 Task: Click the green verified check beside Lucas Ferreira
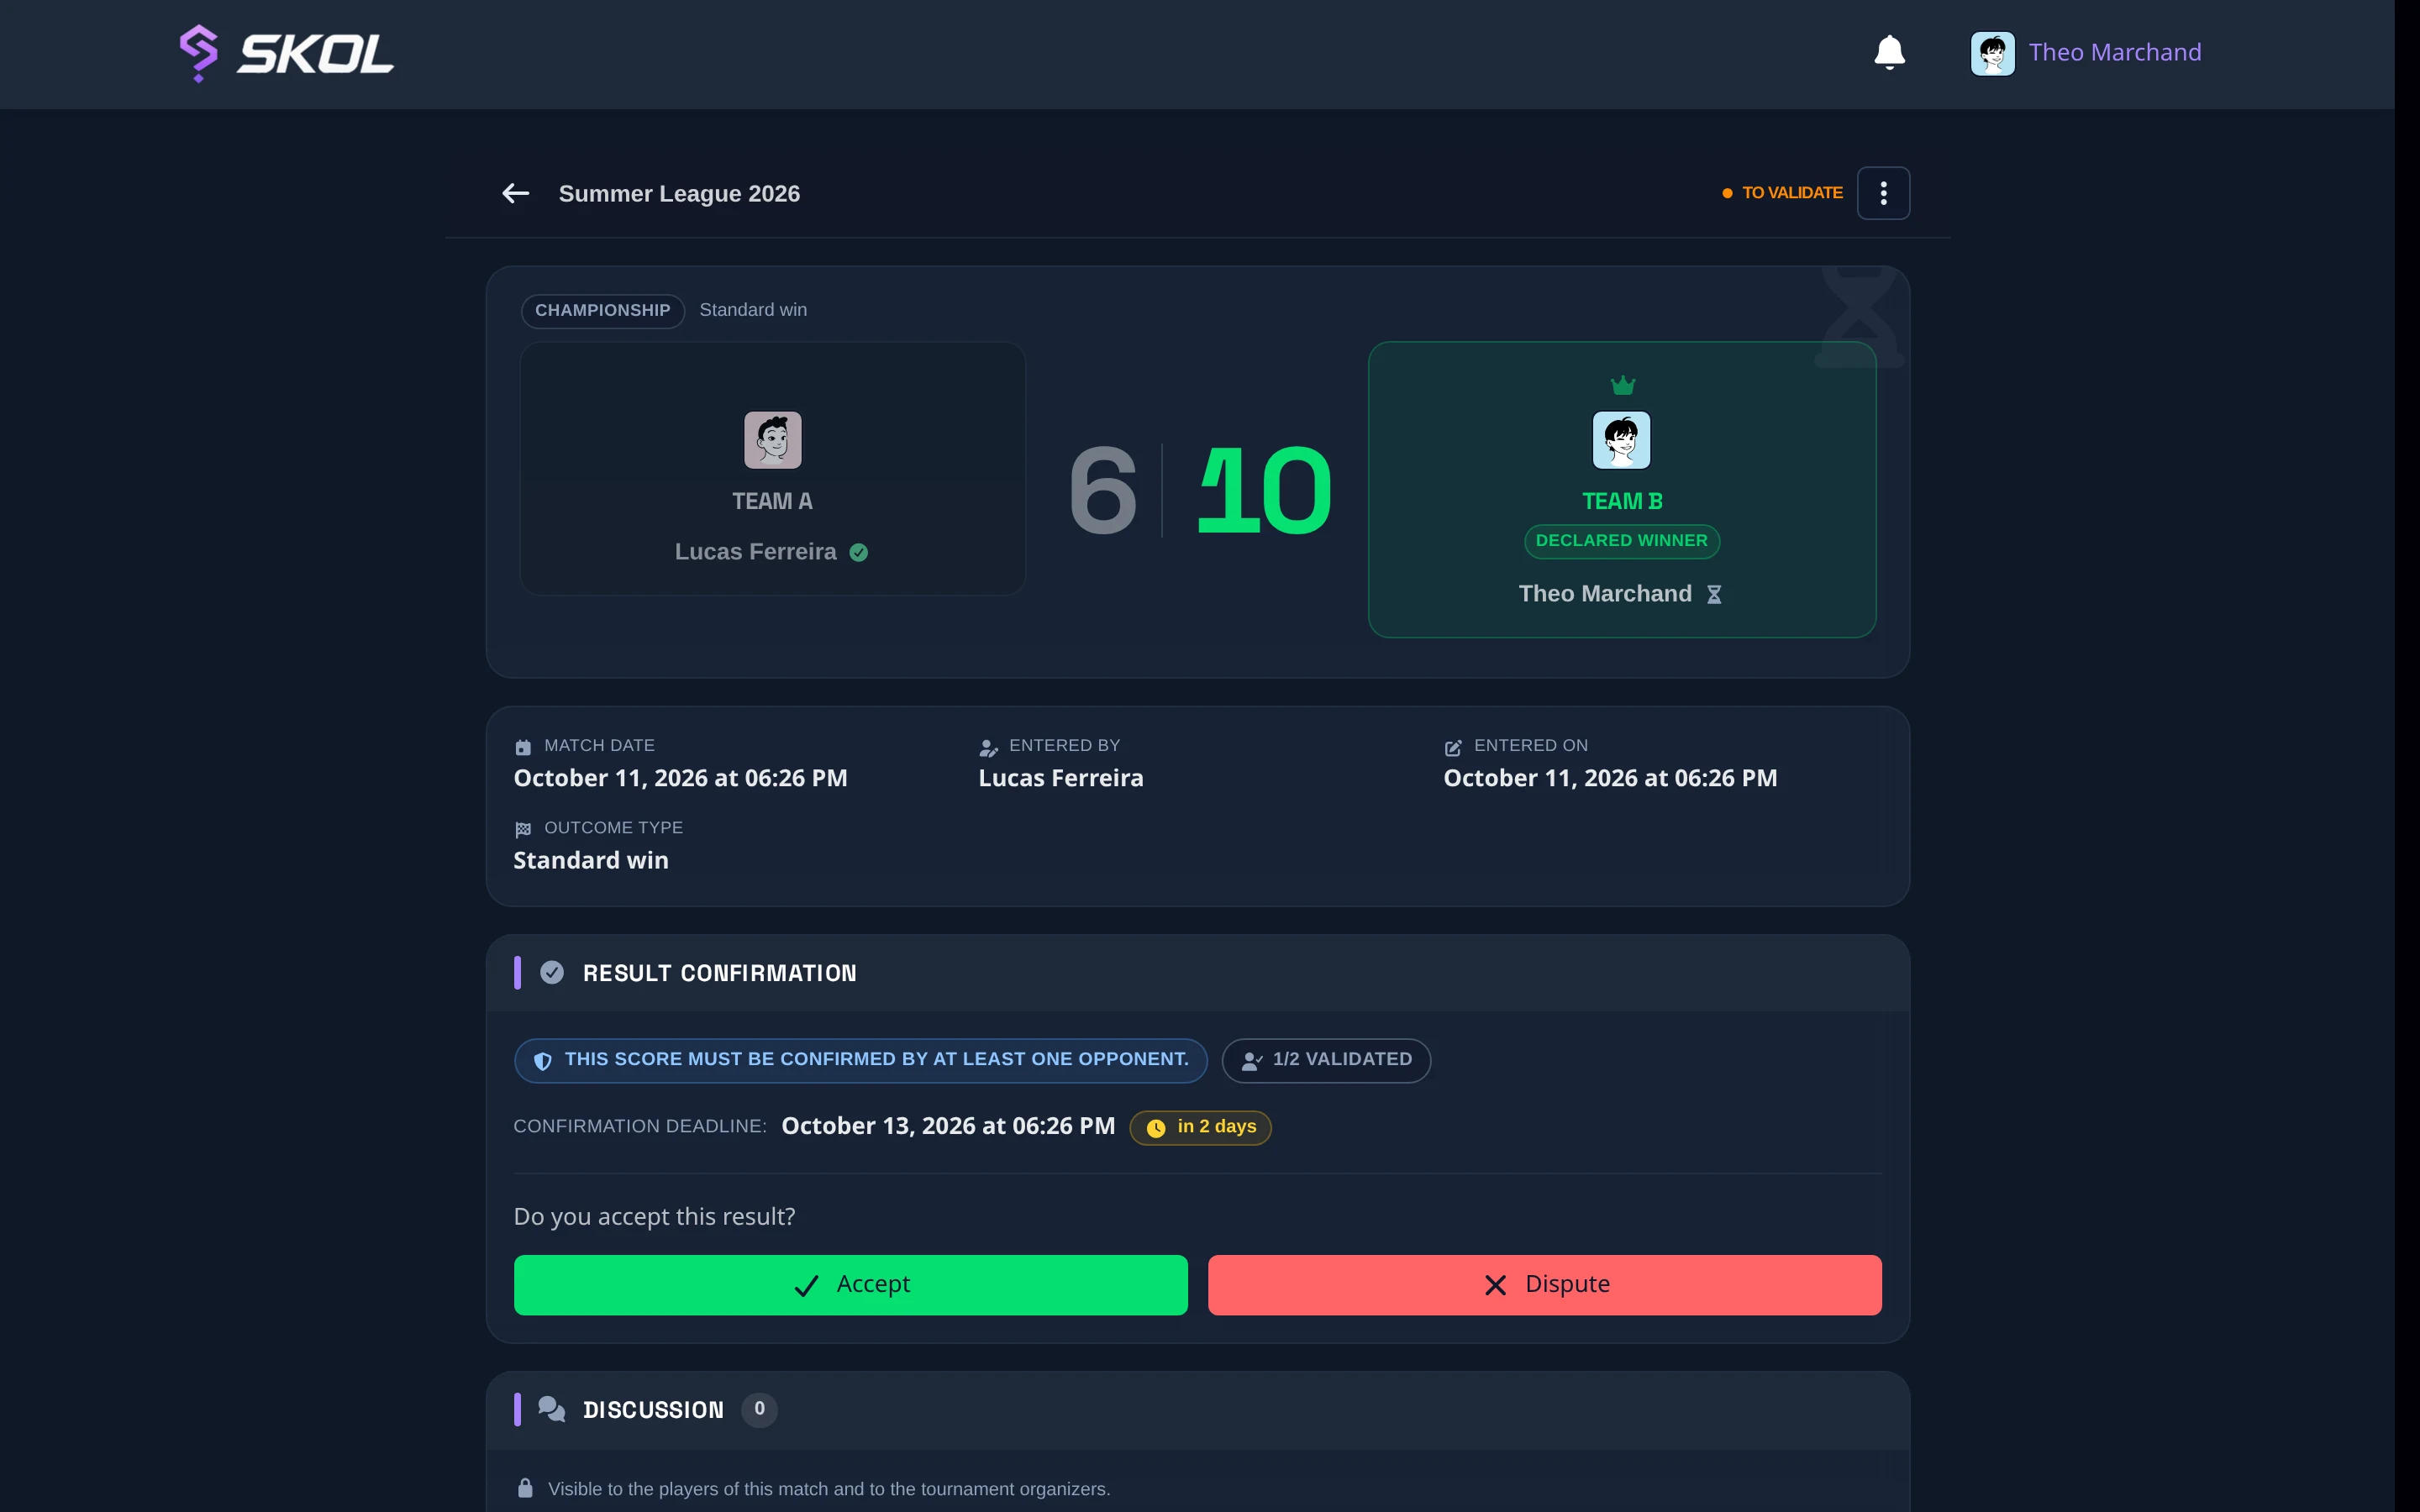pyautogui.click(x=859, y=553)
